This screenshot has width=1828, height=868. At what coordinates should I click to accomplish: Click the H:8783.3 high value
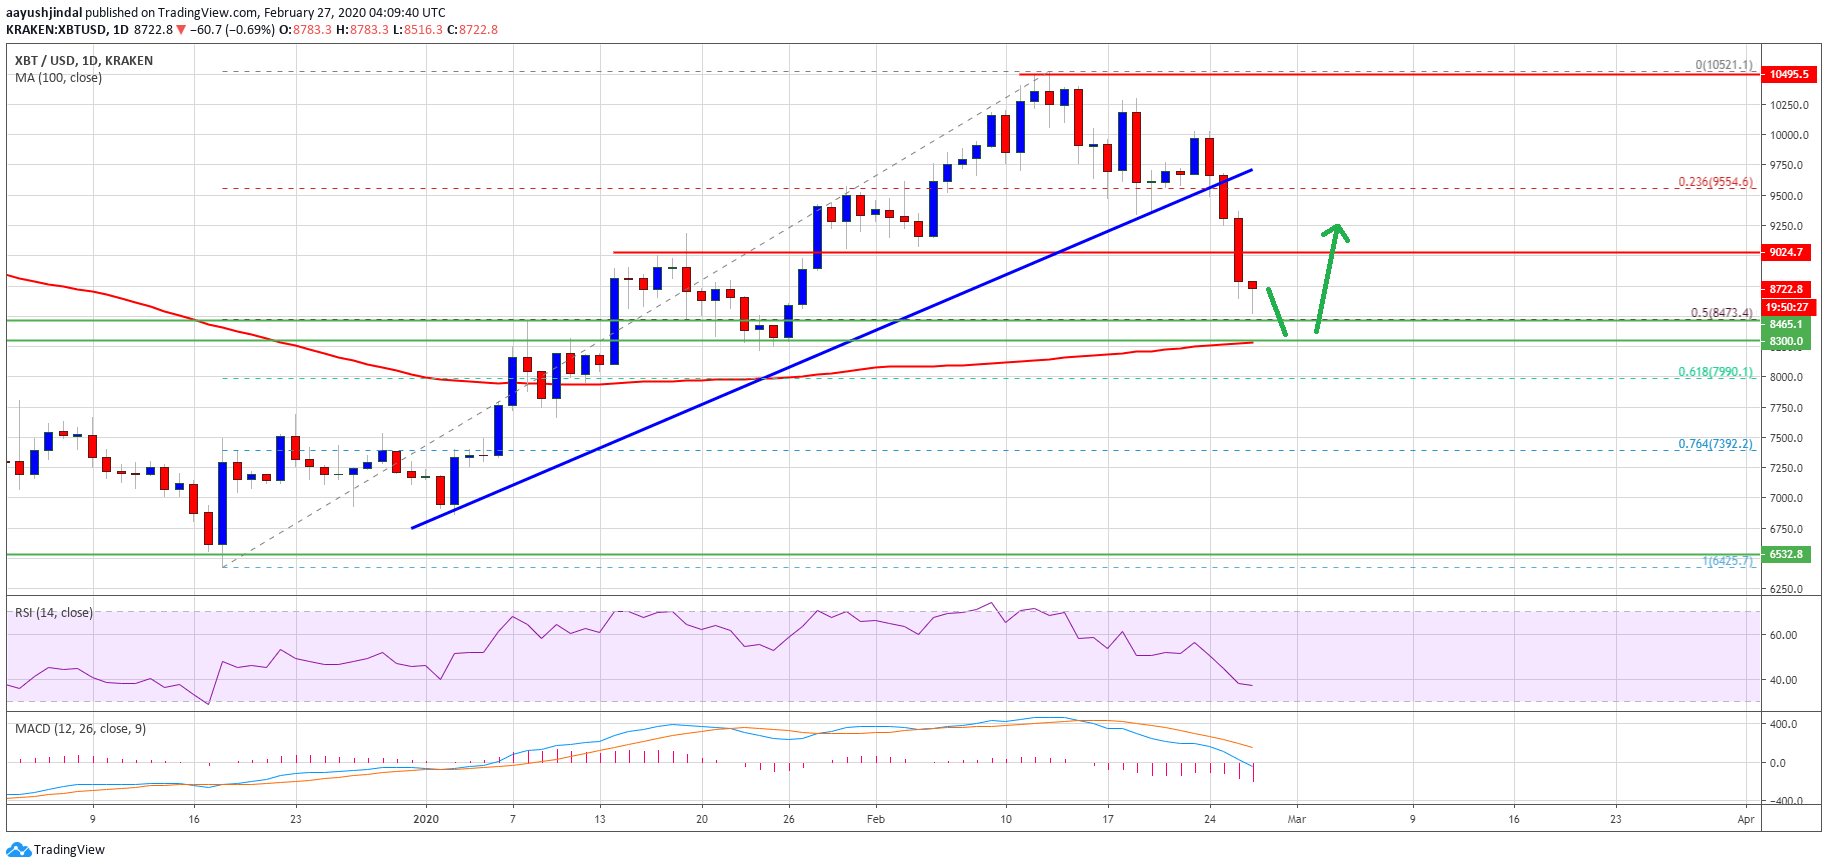pyautogui.click(x=361, y=30)
